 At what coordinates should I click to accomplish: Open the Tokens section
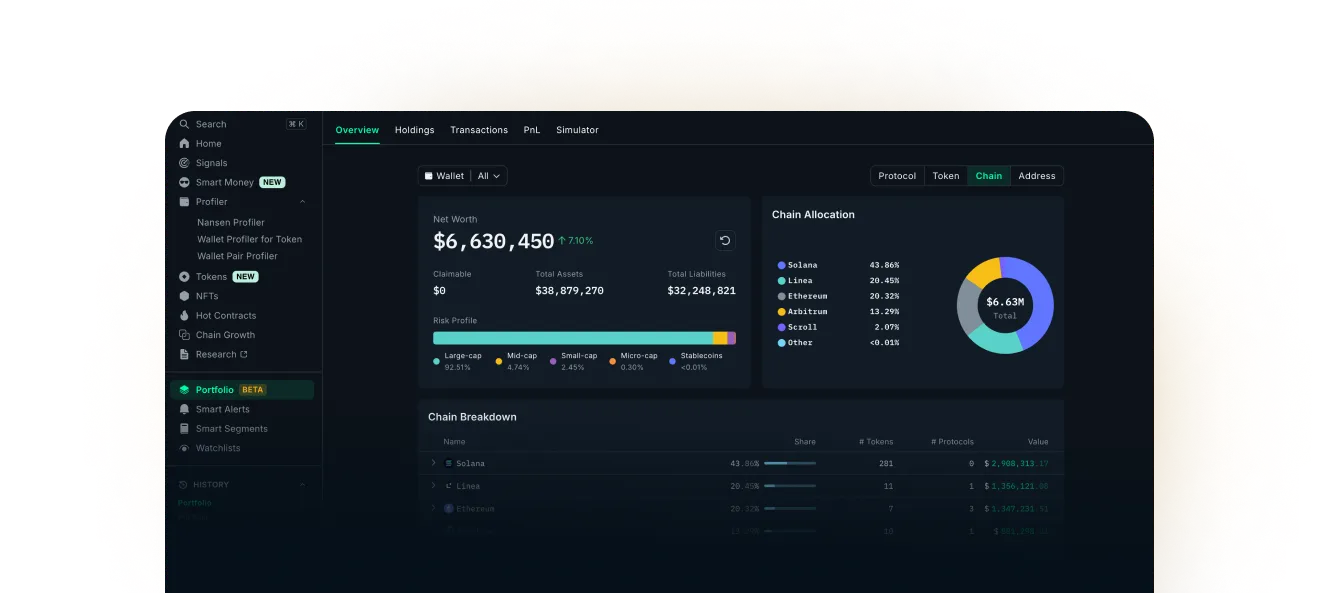tap(211, 277)
